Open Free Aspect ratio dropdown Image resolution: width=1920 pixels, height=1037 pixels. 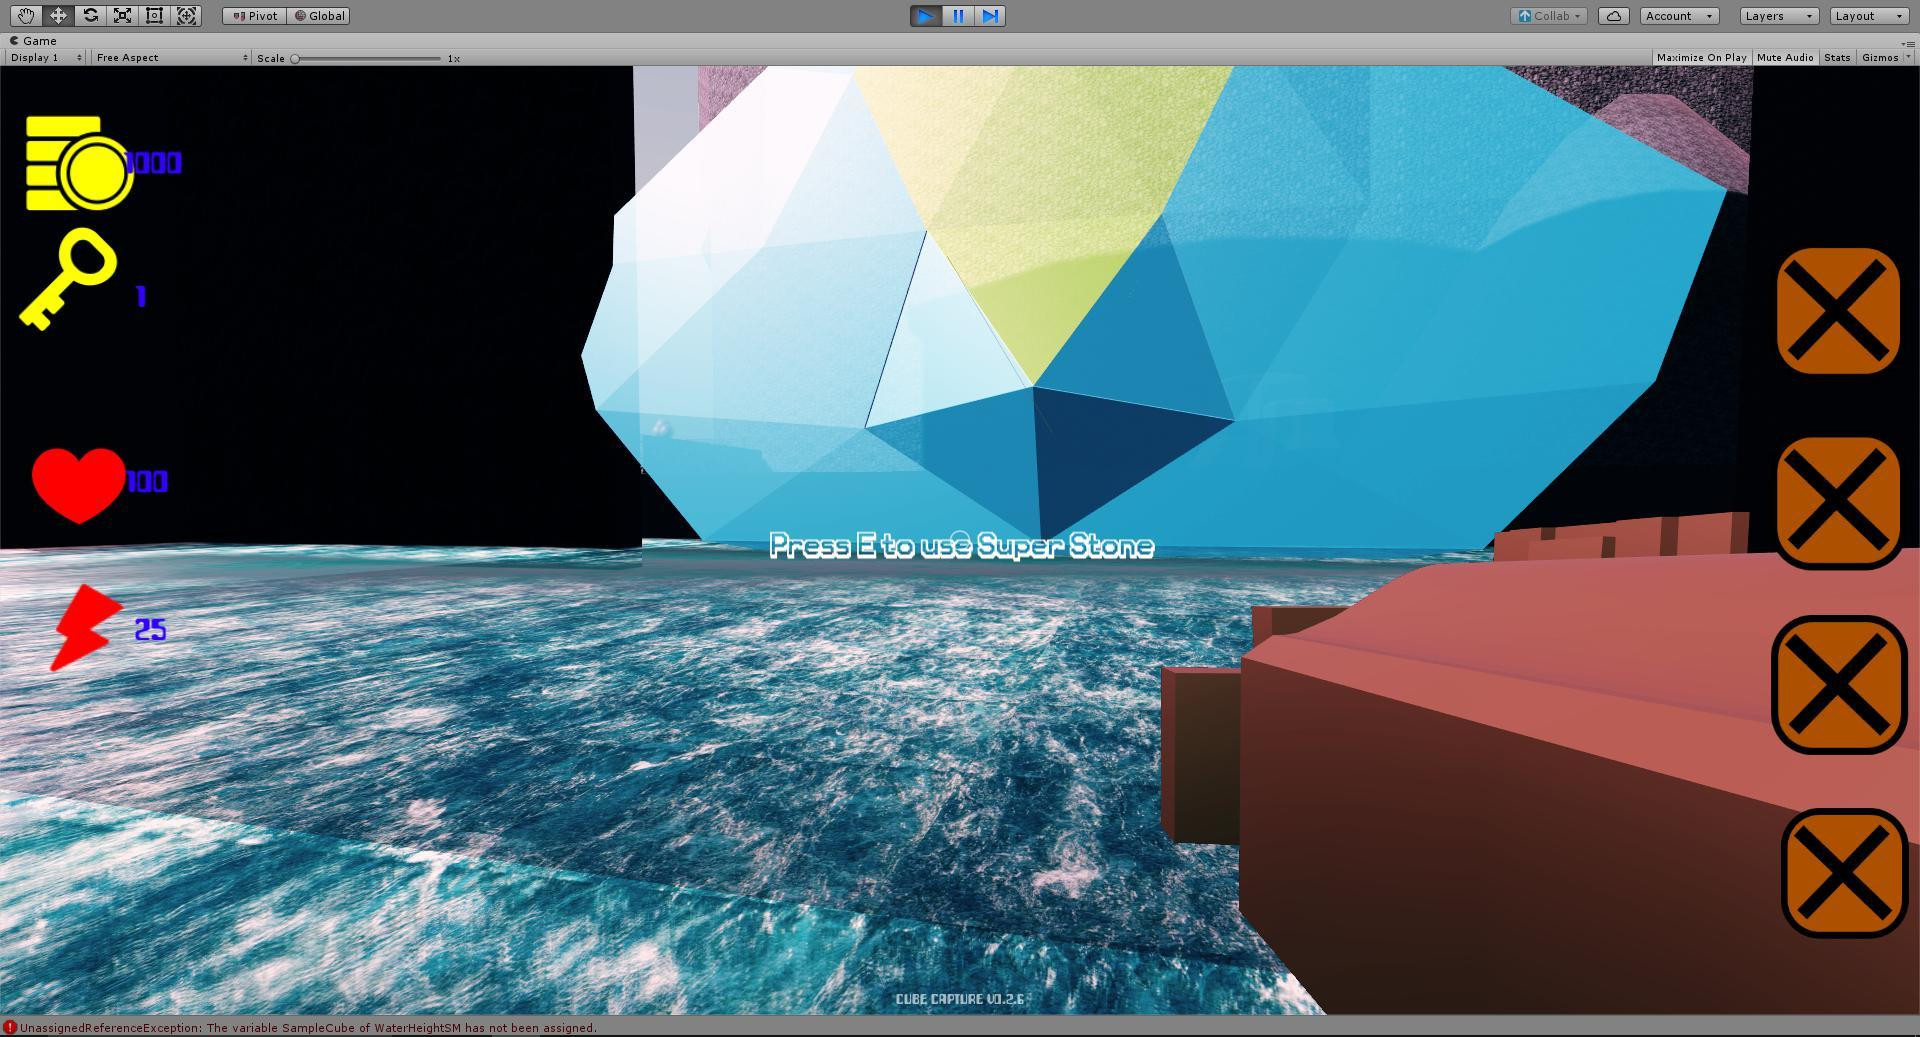point(171,58)
